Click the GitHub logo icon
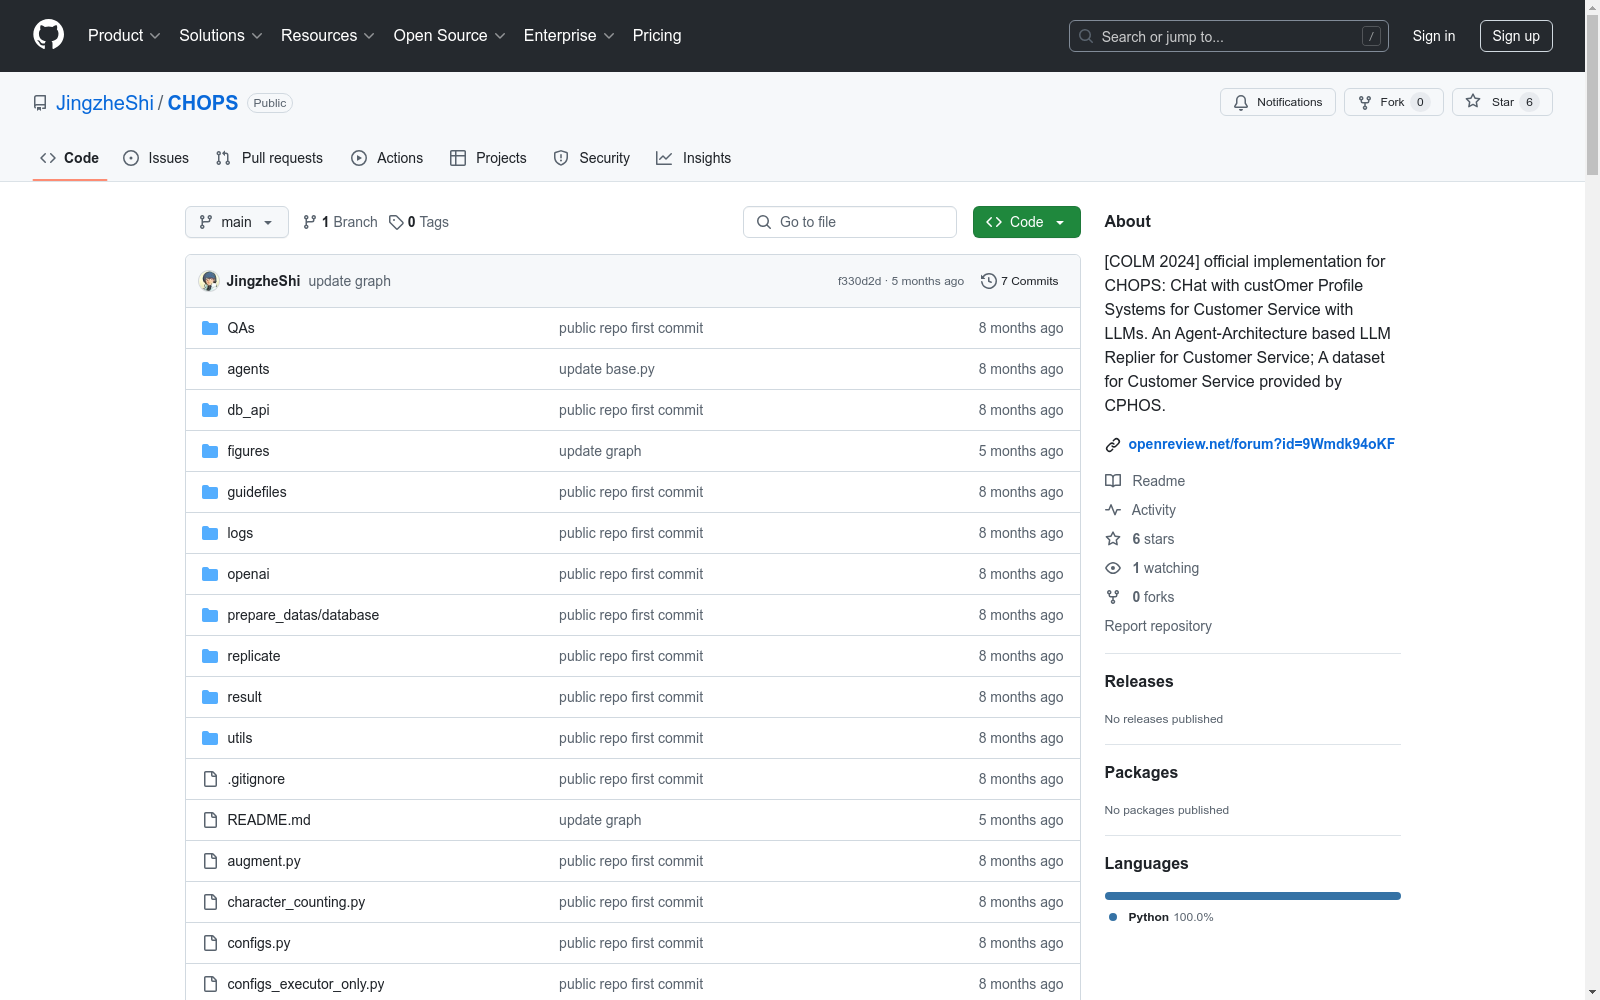 (48, 35)
